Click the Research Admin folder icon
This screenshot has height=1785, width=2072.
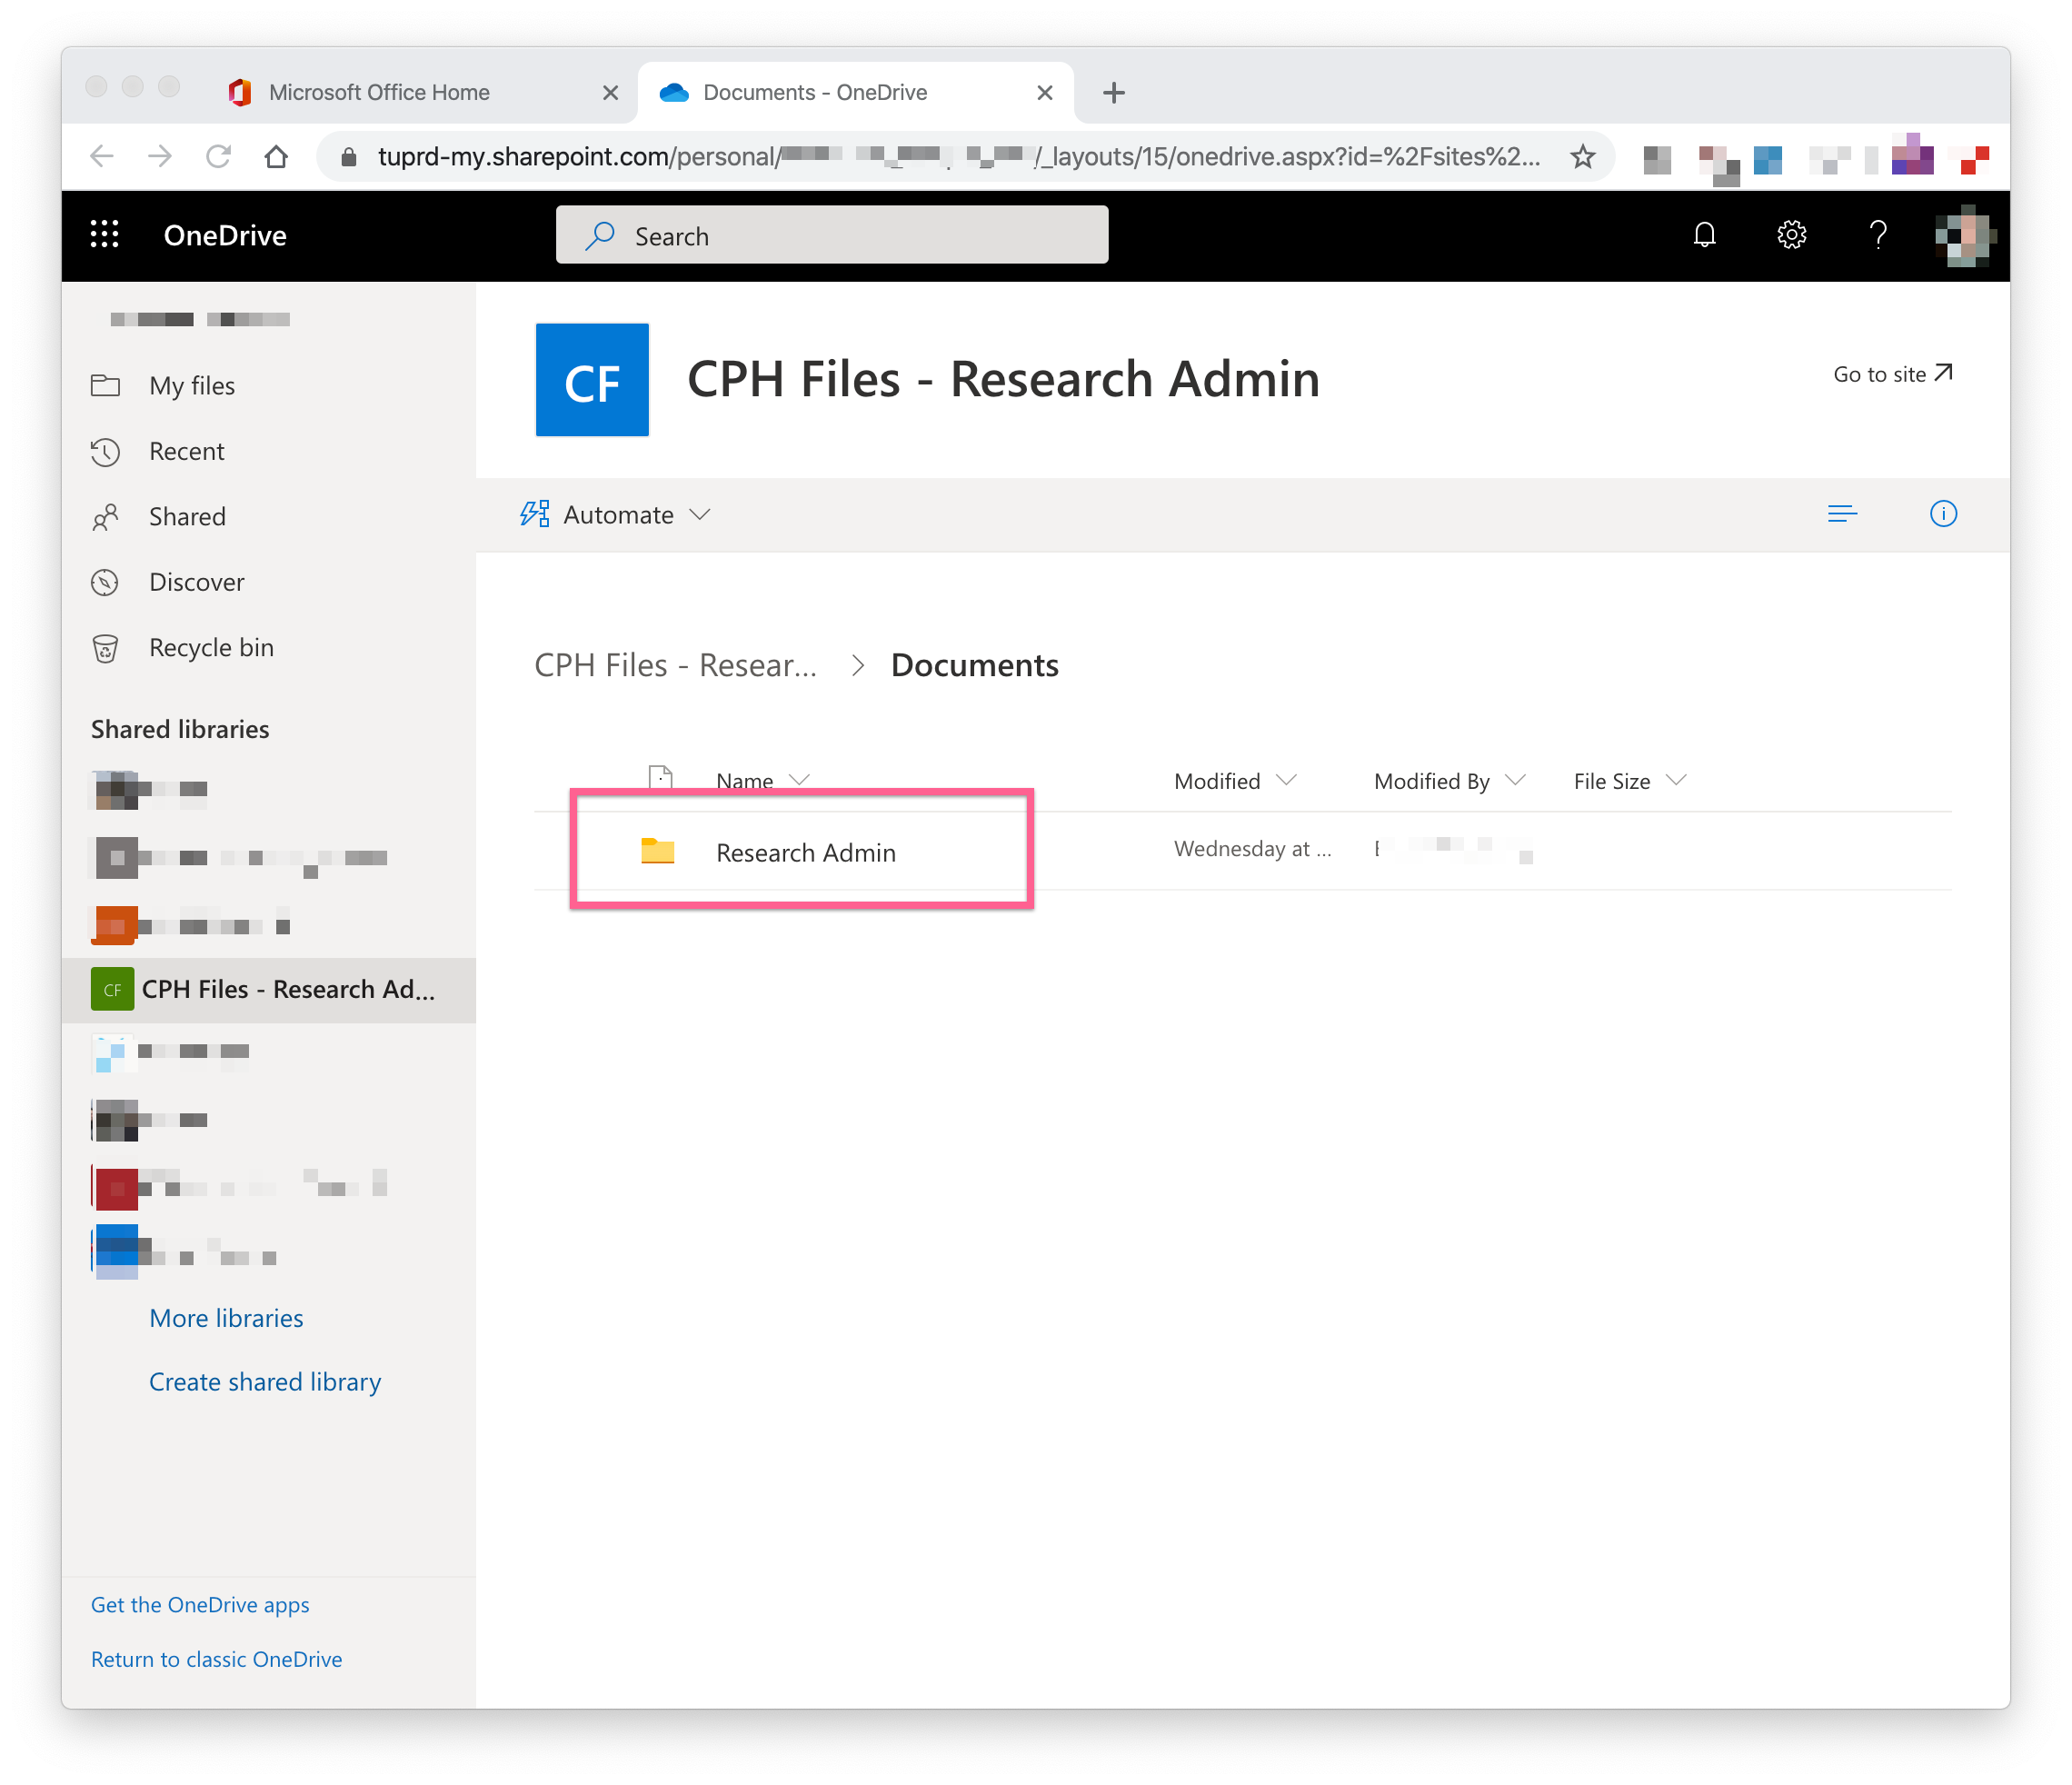(x=658, y=851)
